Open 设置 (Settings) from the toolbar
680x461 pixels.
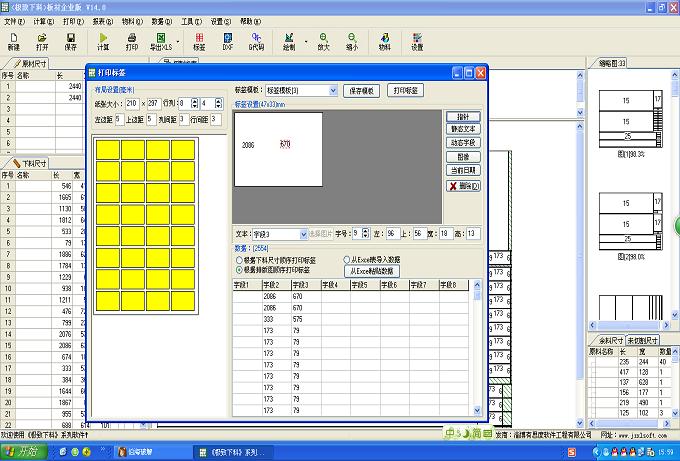416,40
